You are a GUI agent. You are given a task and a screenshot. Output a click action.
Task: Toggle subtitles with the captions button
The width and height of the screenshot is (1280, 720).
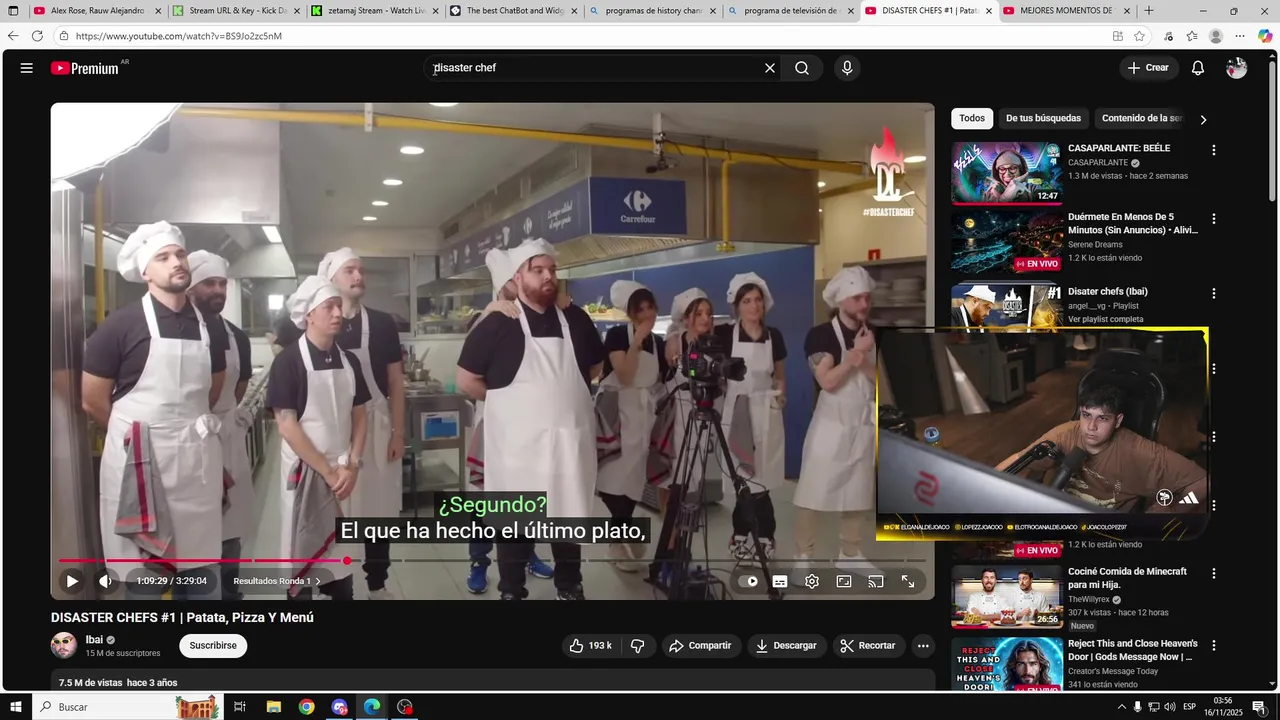(780, 581)
